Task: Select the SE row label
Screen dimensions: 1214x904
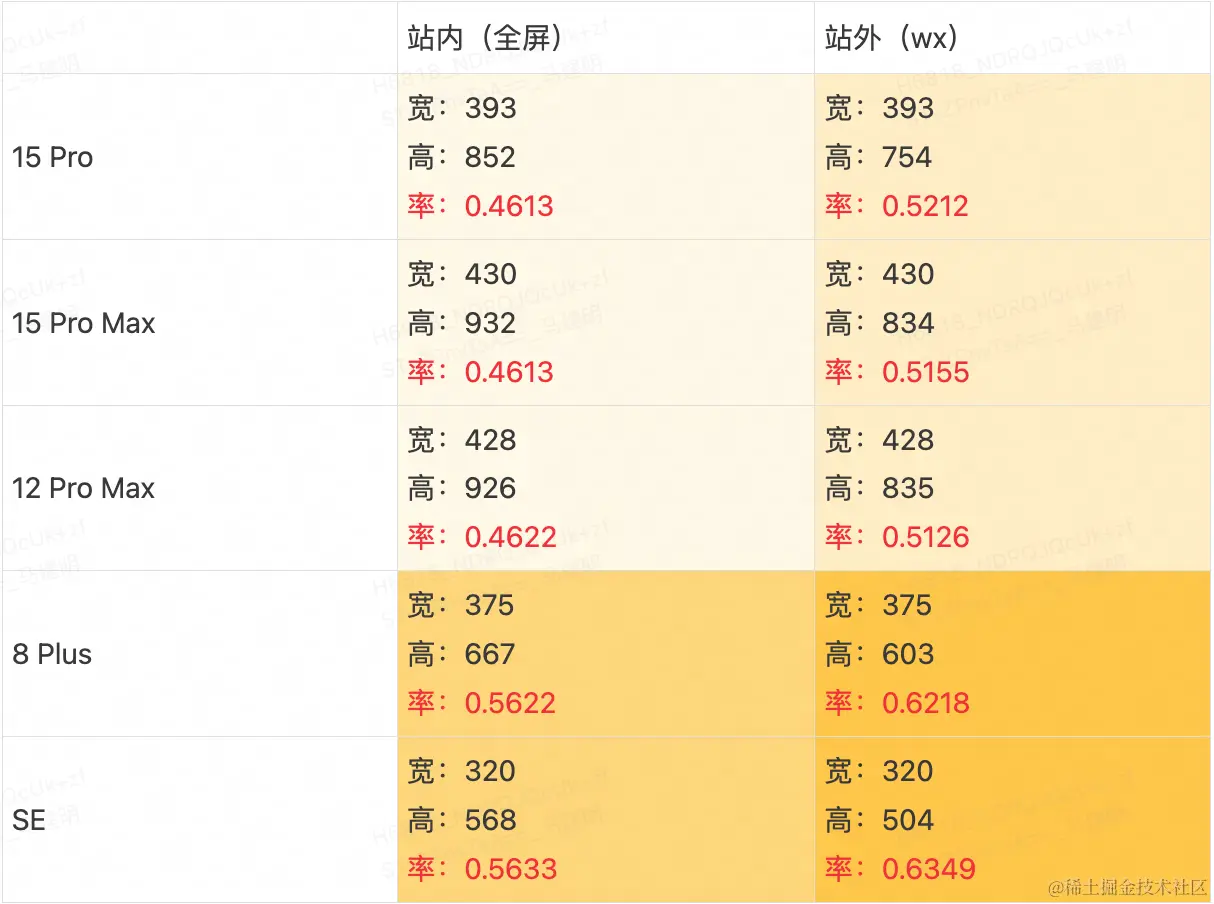Action: coord(29,820)
